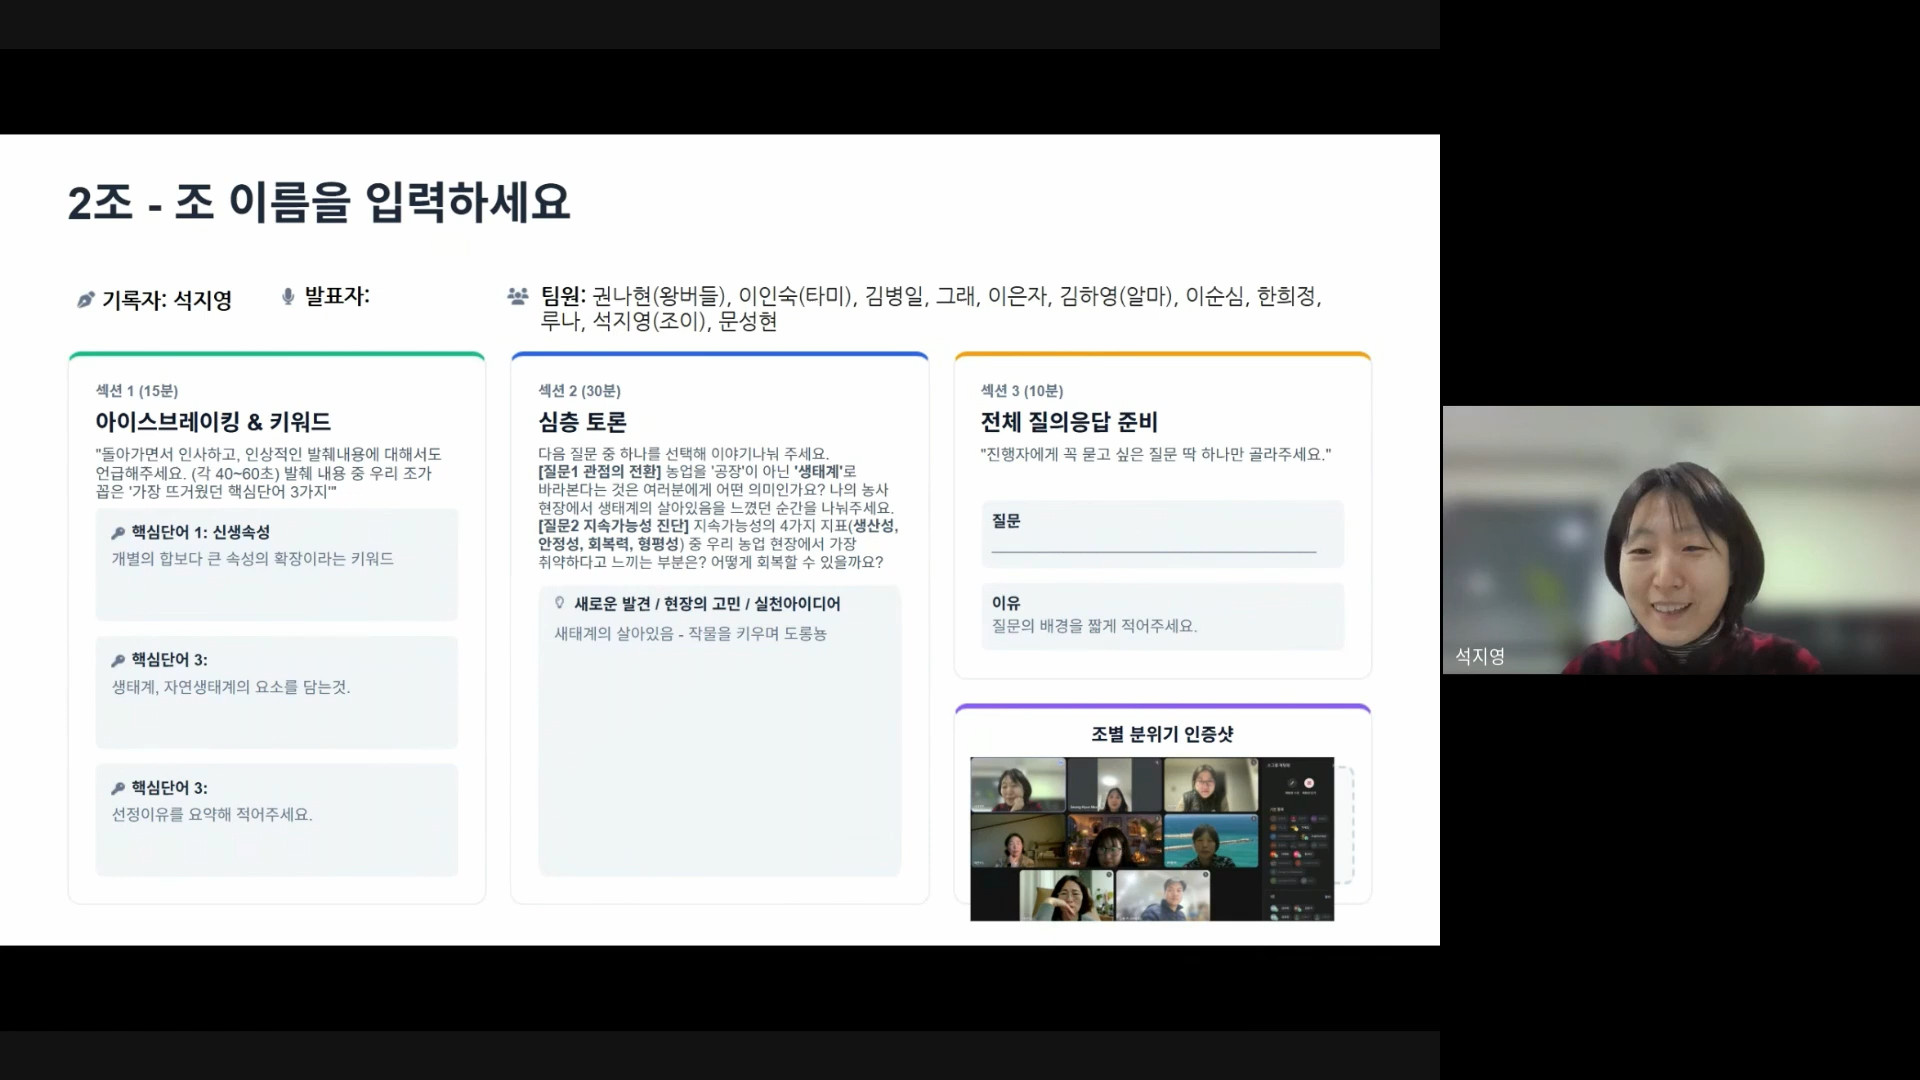1920x1080 pixels.
Task: Click the 심층 토론 notes text area
Action: pos(719,750)
